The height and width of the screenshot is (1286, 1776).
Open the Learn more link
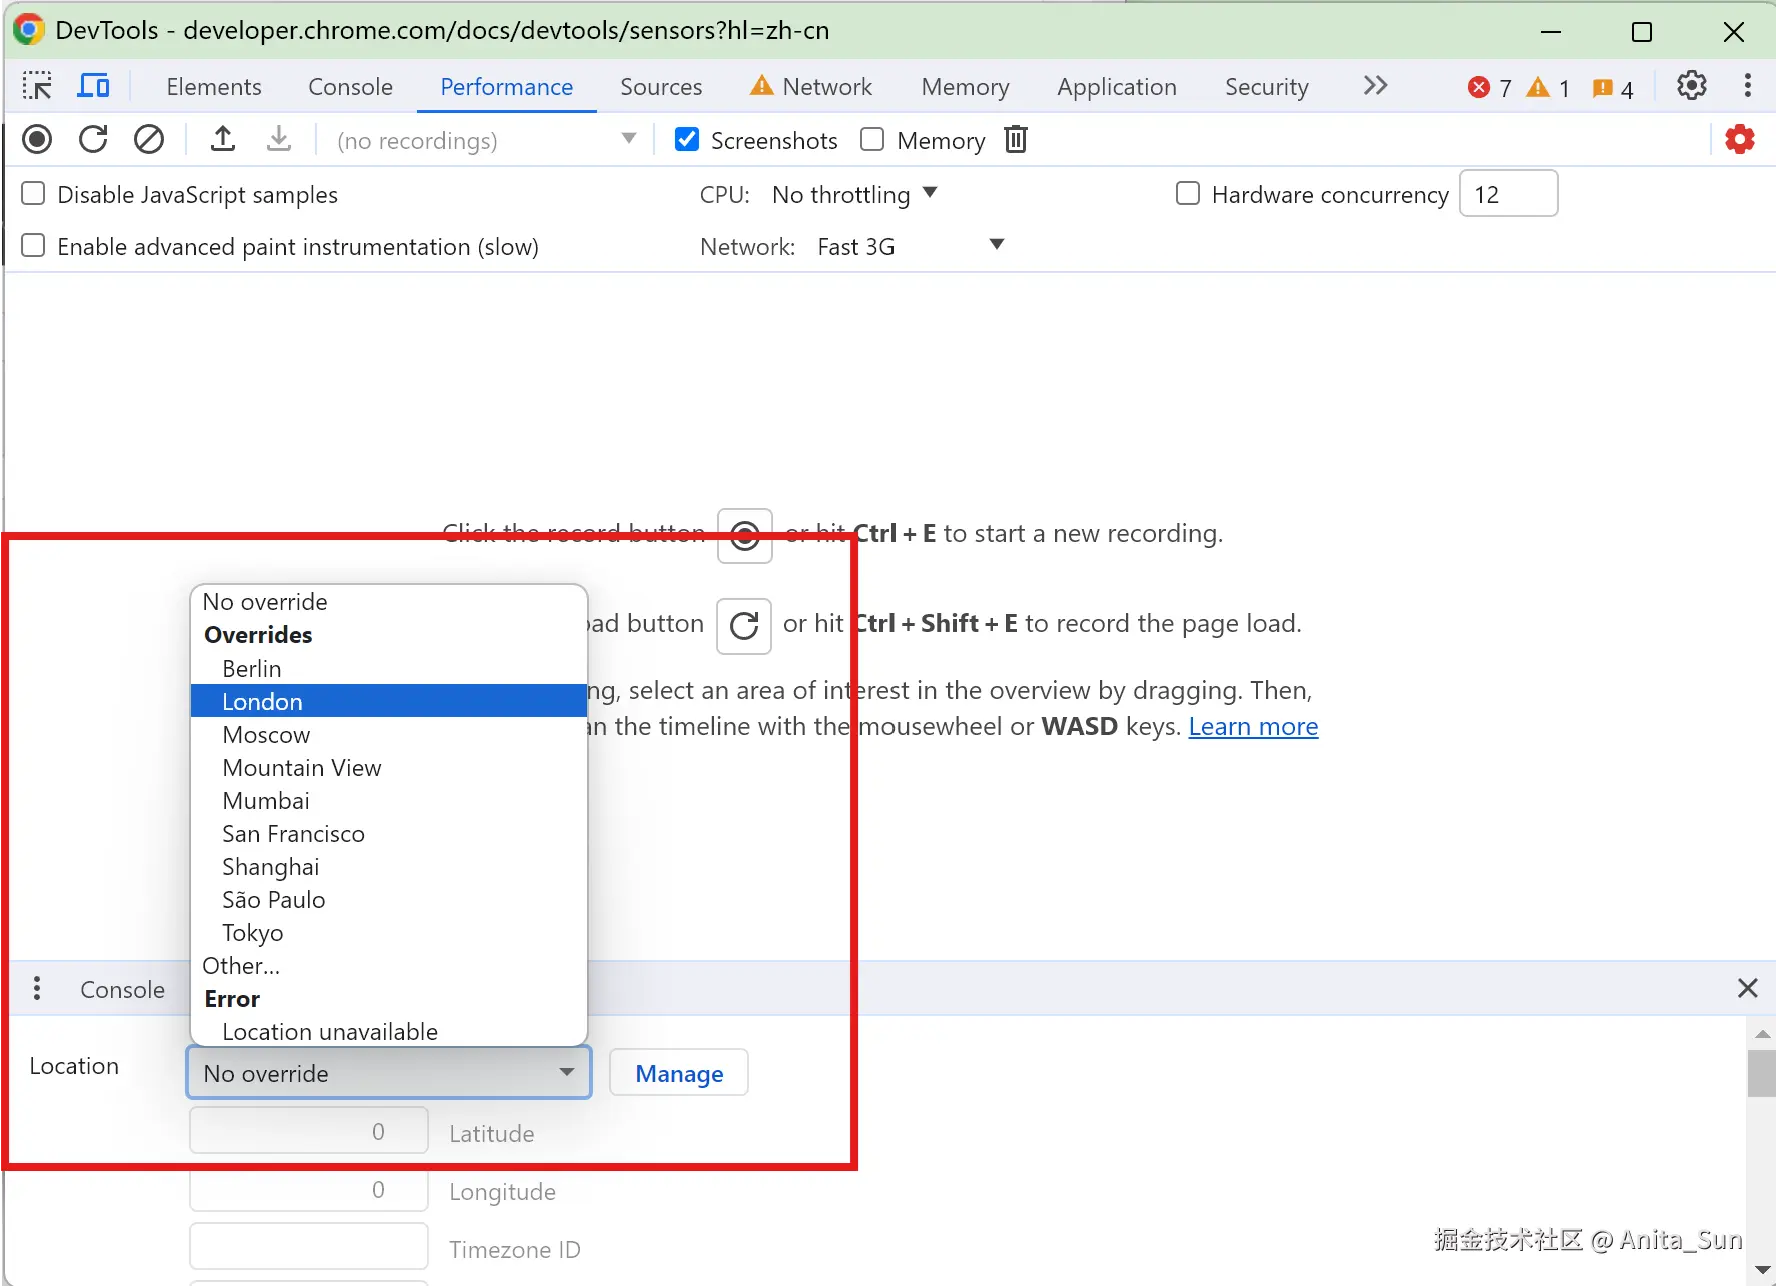pos(1253,726)
